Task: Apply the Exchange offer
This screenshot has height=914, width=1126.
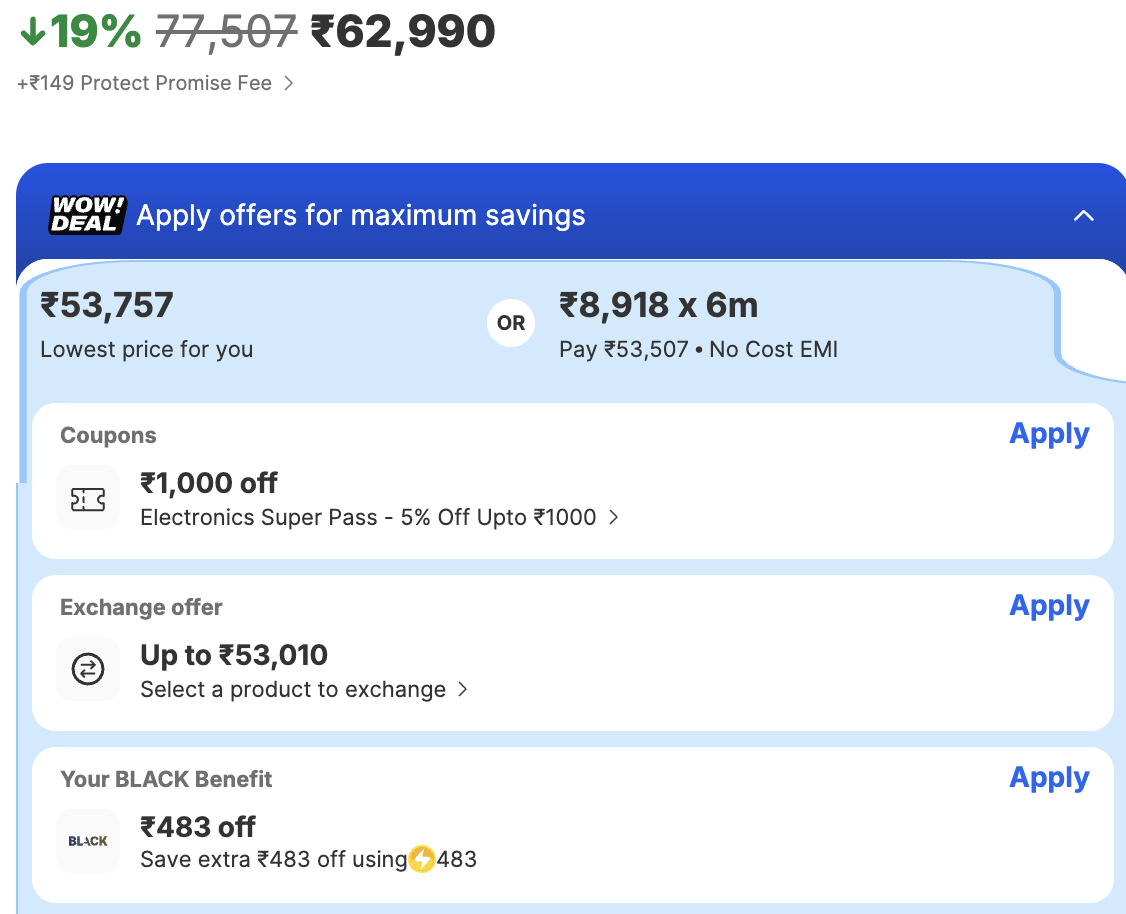Action: (1049, 606)
